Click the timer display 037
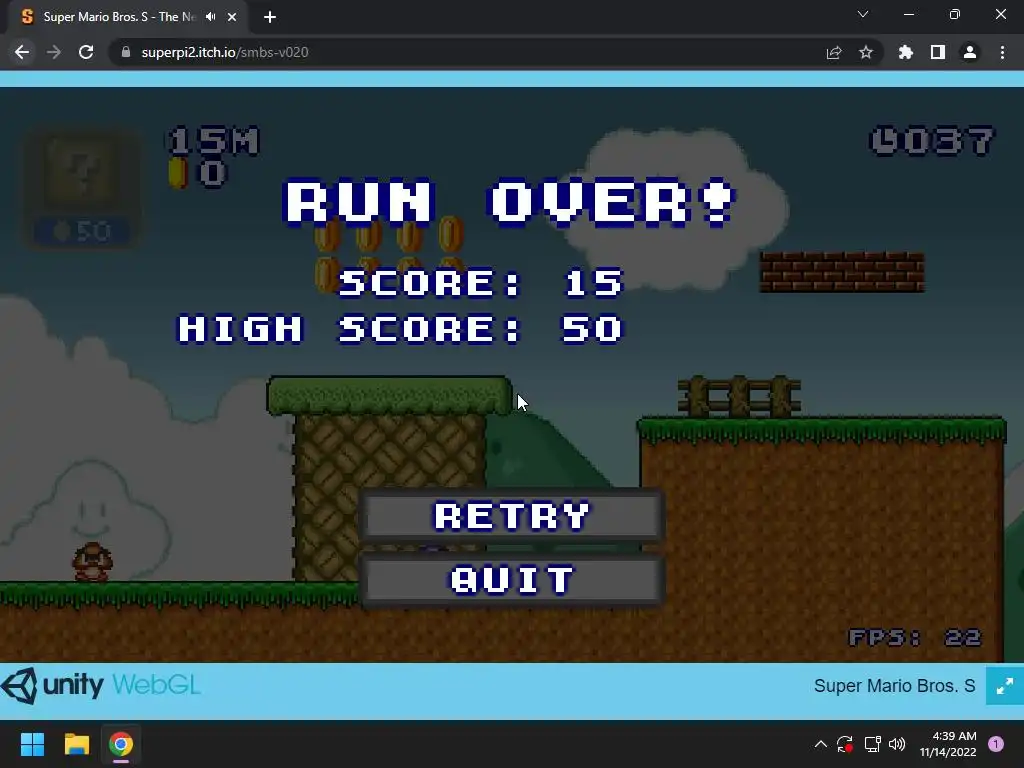 point(933,141)
